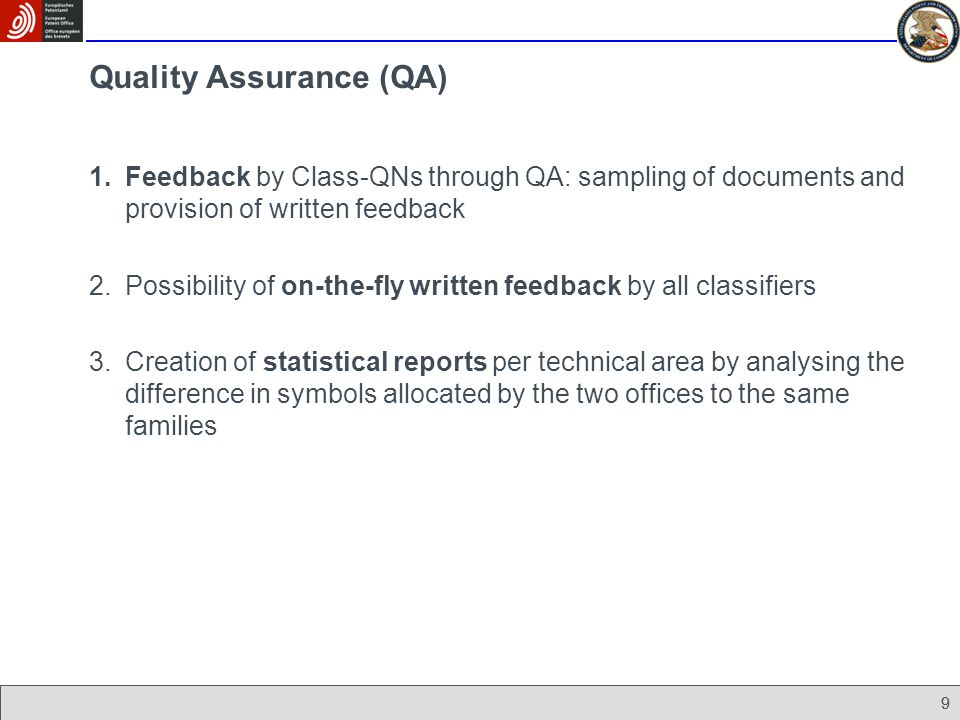Screen dimensions: 960x720
Task: Click the blue horizontal header line
Action: click(x=491, y=41)
